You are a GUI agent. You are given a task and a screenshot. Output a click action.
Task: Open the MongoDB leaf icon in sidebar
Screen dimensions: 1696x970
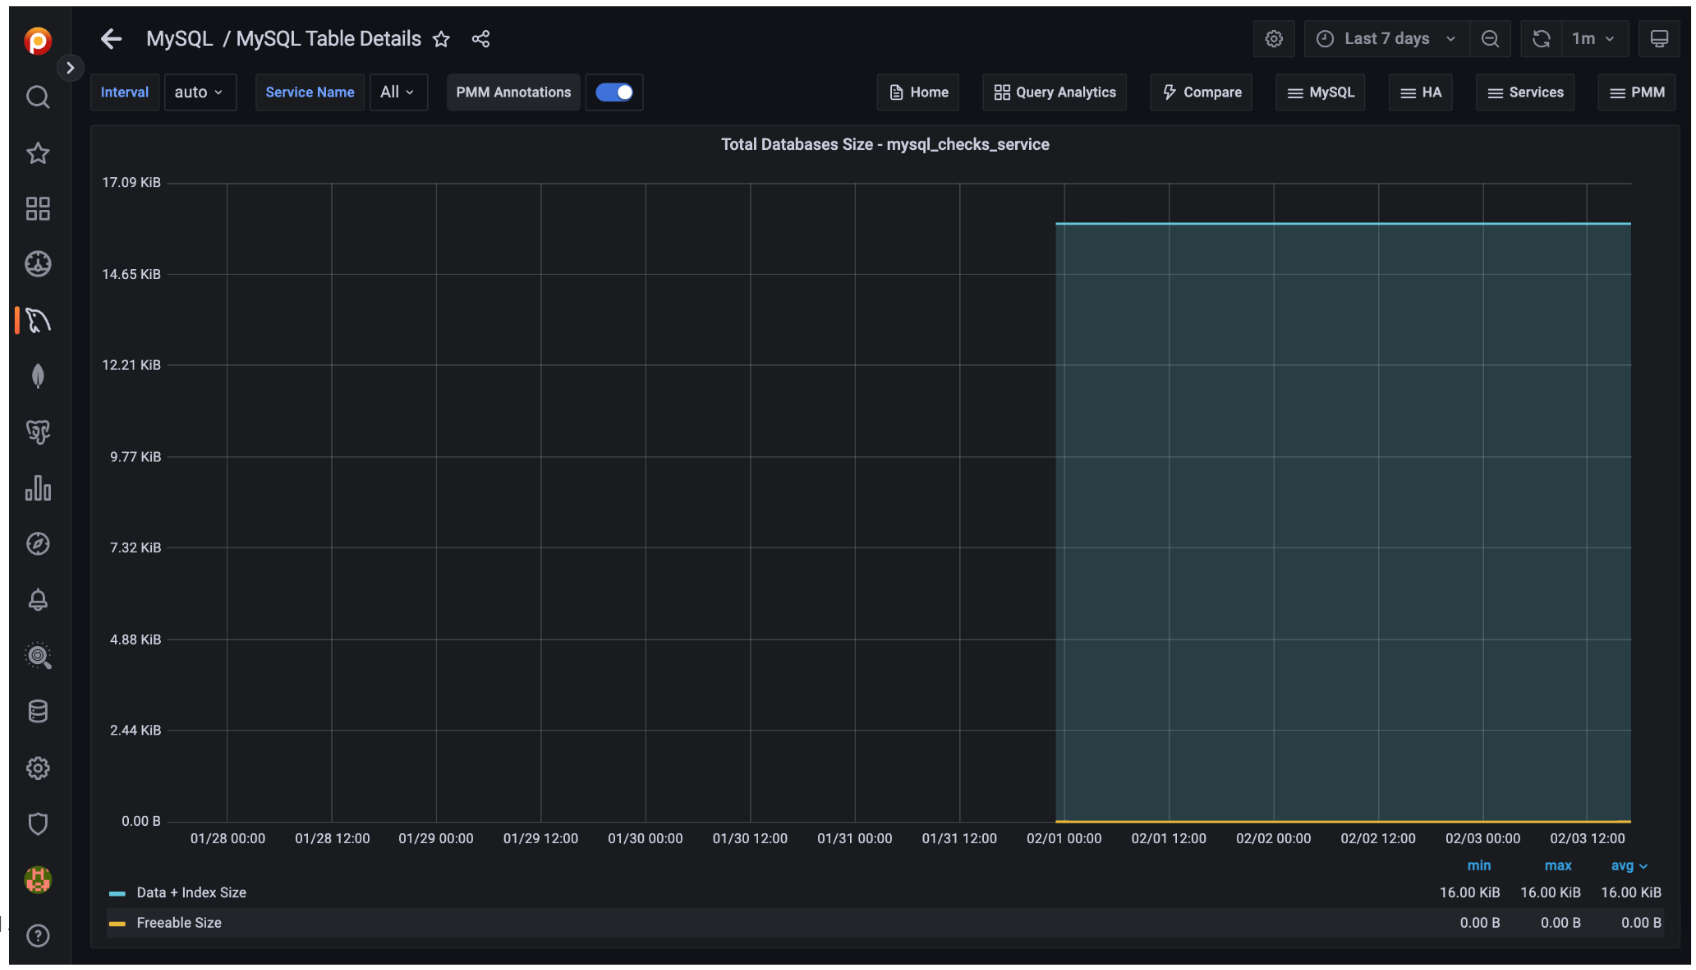click(x=38, y=376)
